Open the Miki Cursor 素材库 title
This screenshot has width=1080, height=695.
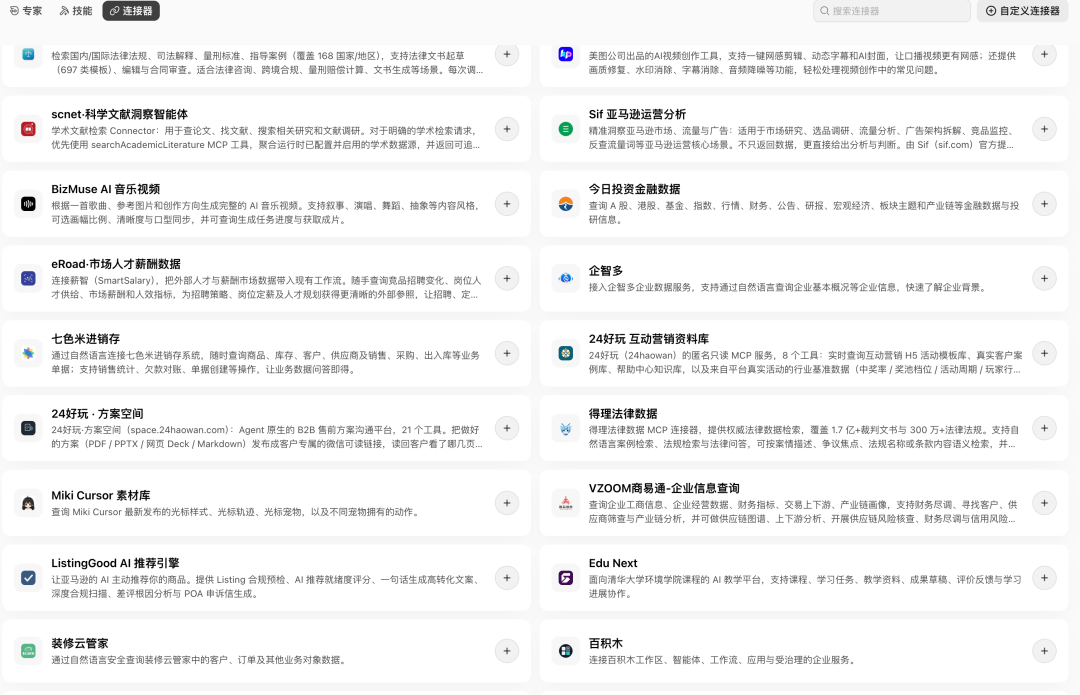pos(101,496)
